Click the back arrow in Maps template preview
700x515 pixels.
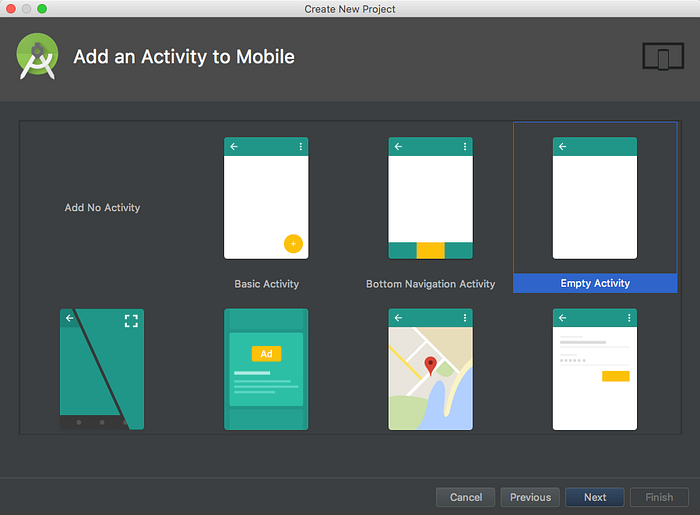(x=398, y=318)
